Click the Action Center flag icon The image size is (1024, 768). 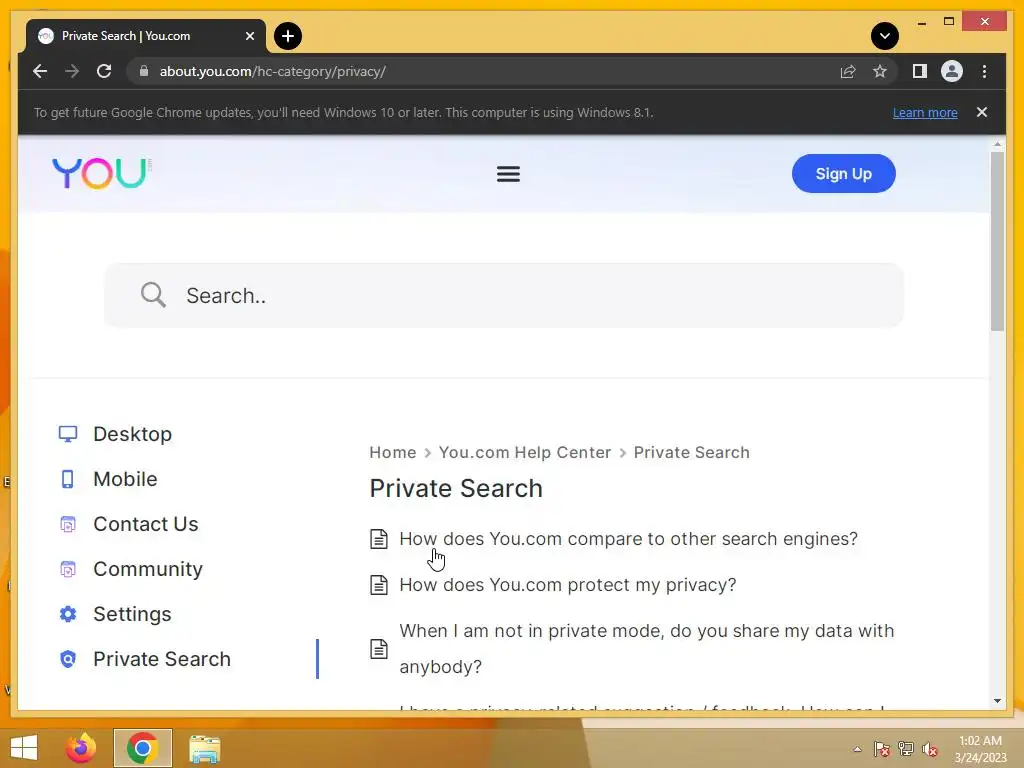tap(881, 749)
